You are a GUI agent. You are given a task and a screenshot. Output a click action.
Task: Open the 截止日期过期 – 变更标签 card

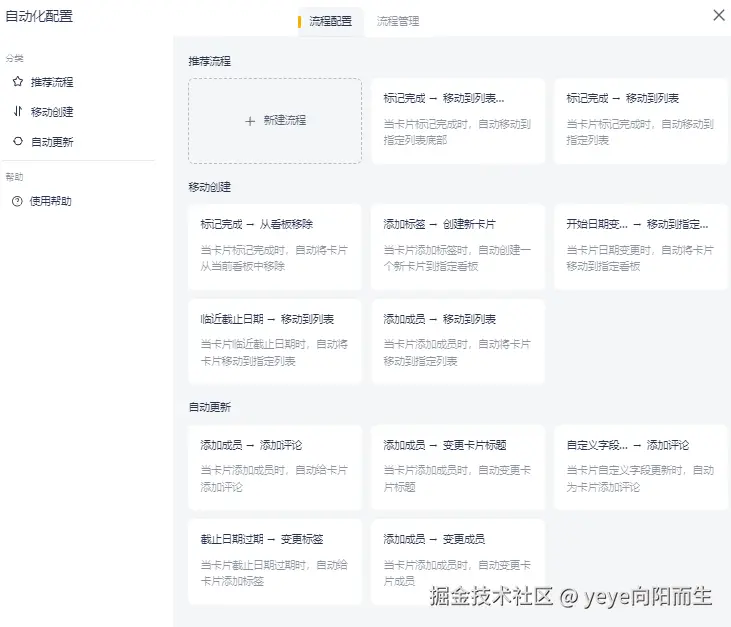(275, 562)
